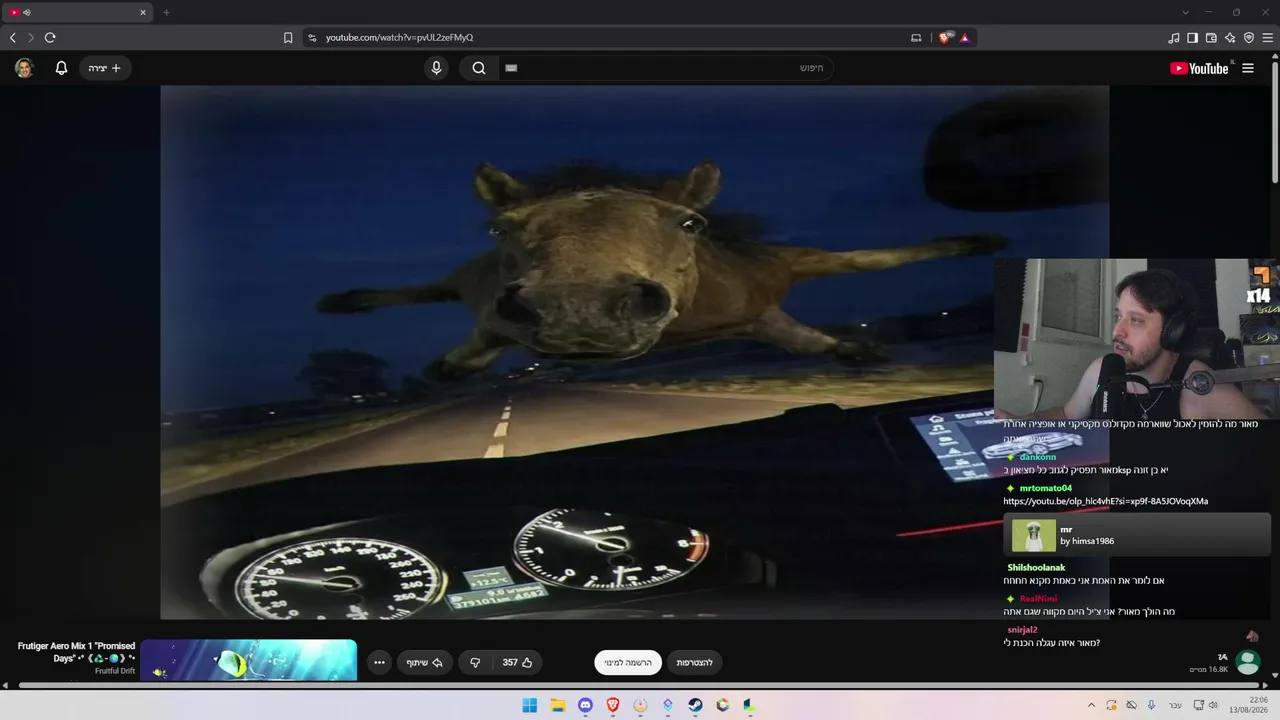Switch the keyboard language (עבר) indicator
1280x720 pixels.
(1176, 705)
